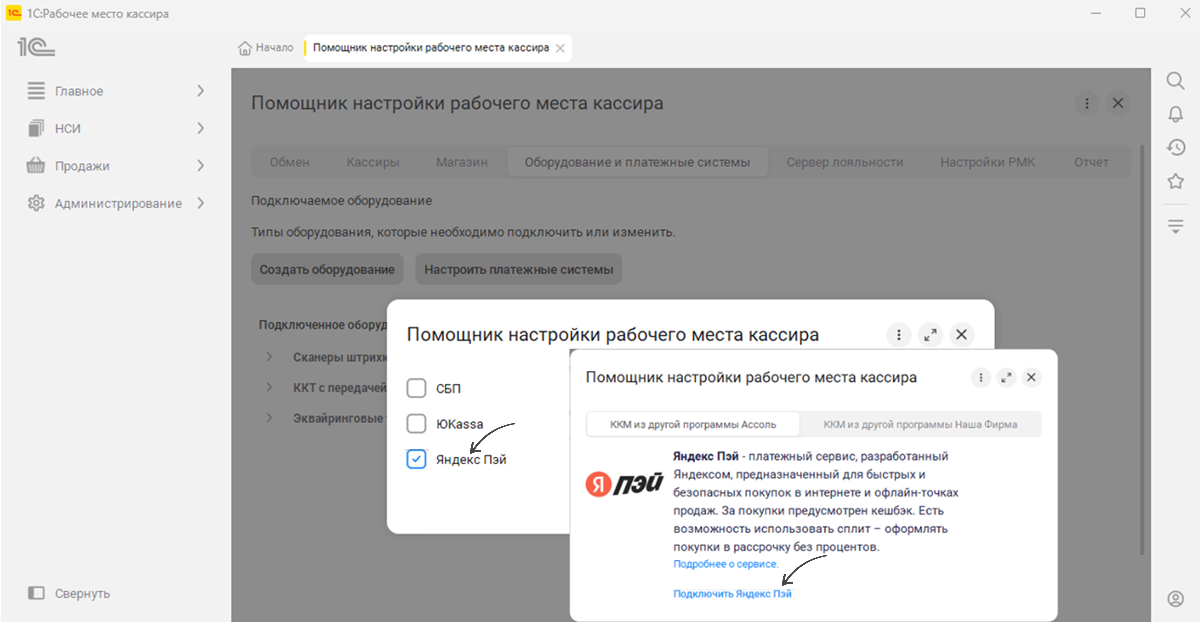
Task: Enable the СБП checkbox
Action: (x=417, y=388)
